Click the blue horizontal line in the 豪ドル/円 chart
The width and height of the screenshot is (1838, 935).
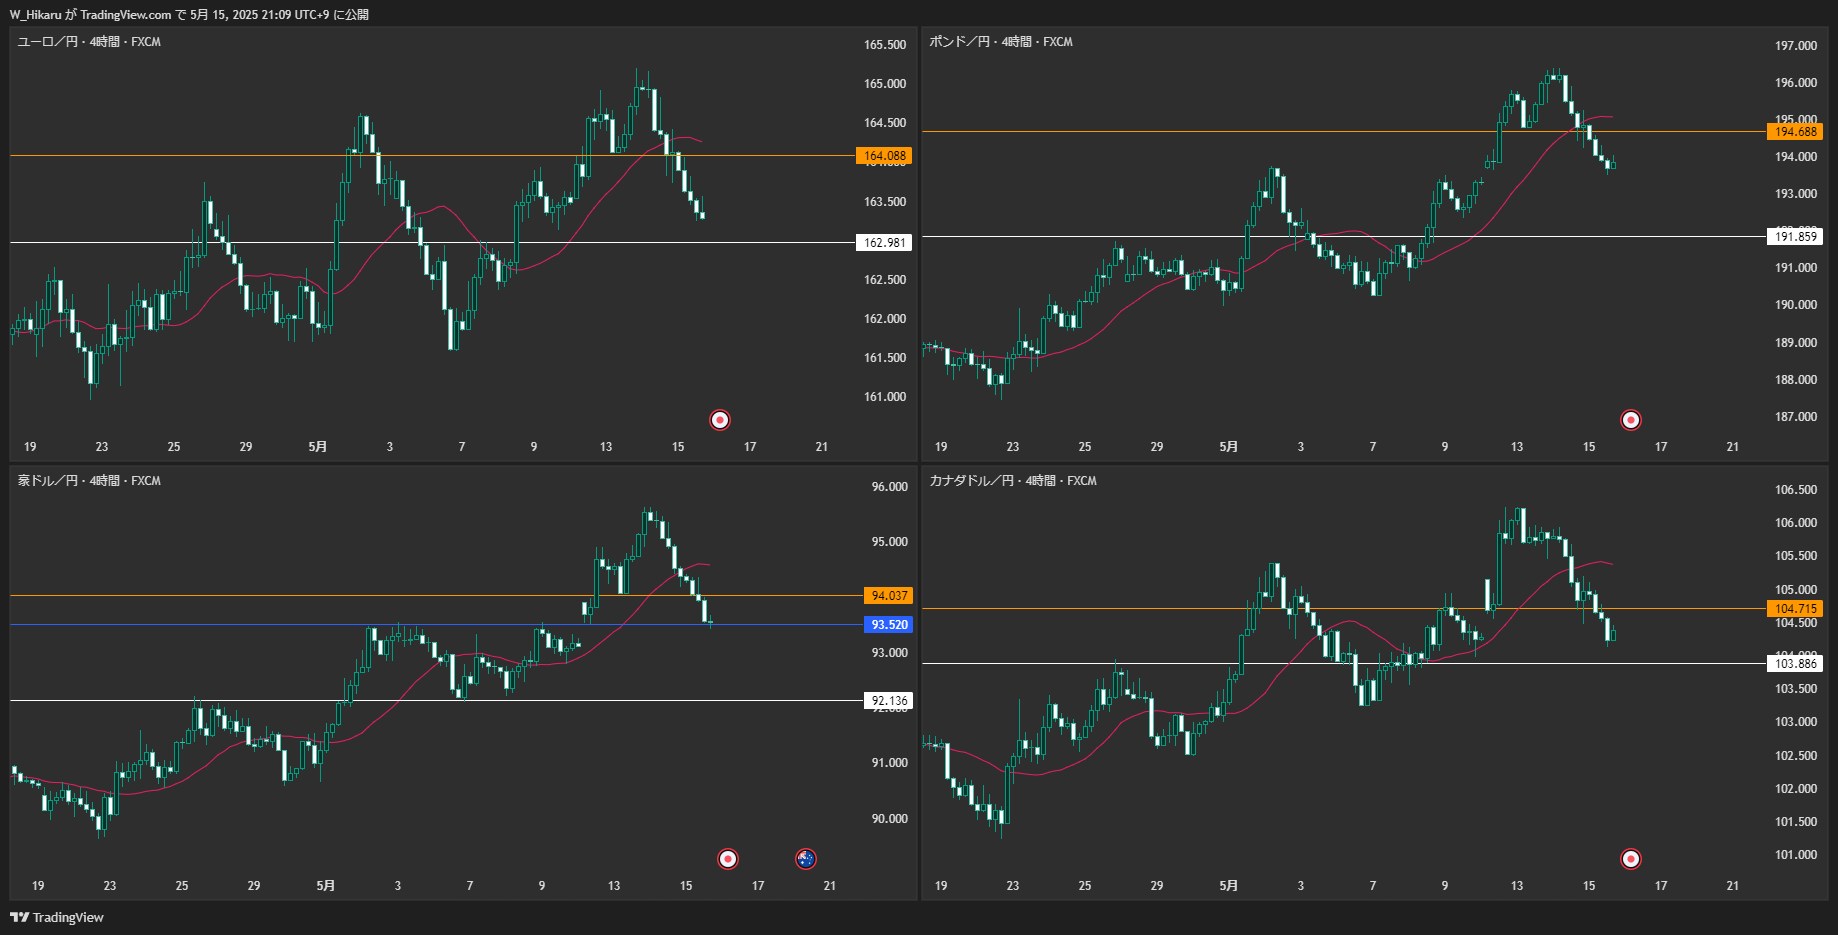click(436, 625)
